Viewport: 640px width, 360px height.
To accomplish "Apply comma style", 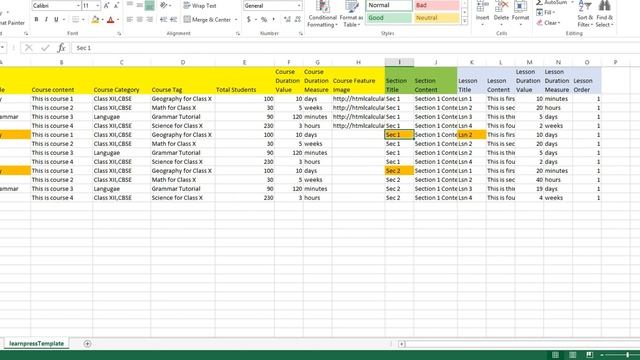I will 273,20.
